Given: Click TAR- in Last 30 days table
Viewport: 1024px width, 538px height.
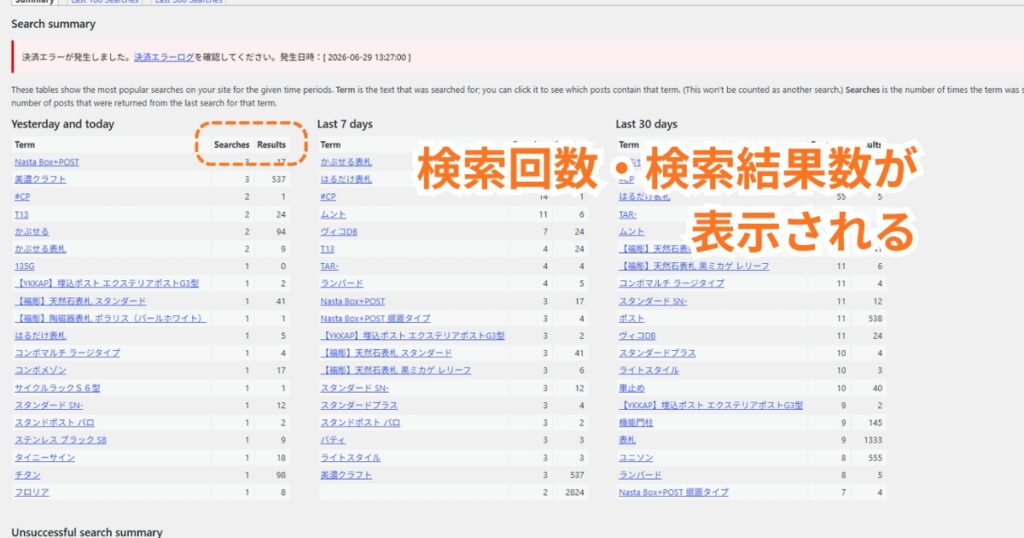Looking at the screenshot, I should [x=628, y=214].
